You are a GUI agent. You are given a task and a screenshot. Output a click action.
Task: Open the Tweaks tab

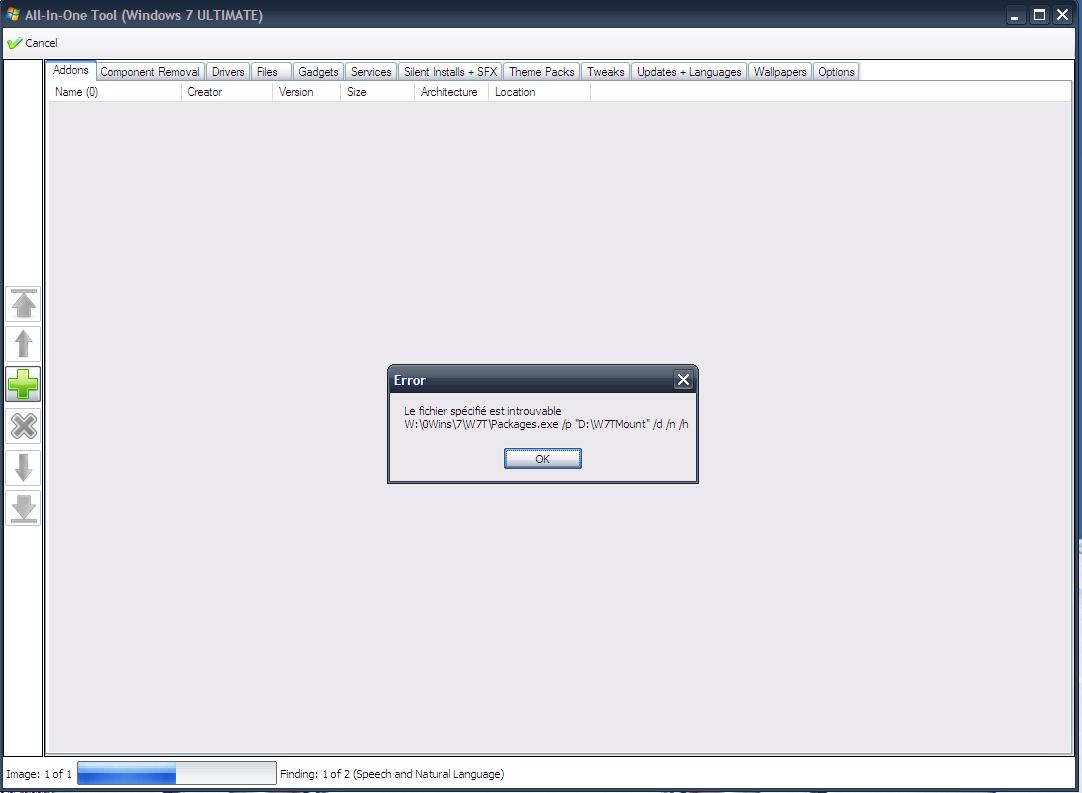click(x=606, y=72)
